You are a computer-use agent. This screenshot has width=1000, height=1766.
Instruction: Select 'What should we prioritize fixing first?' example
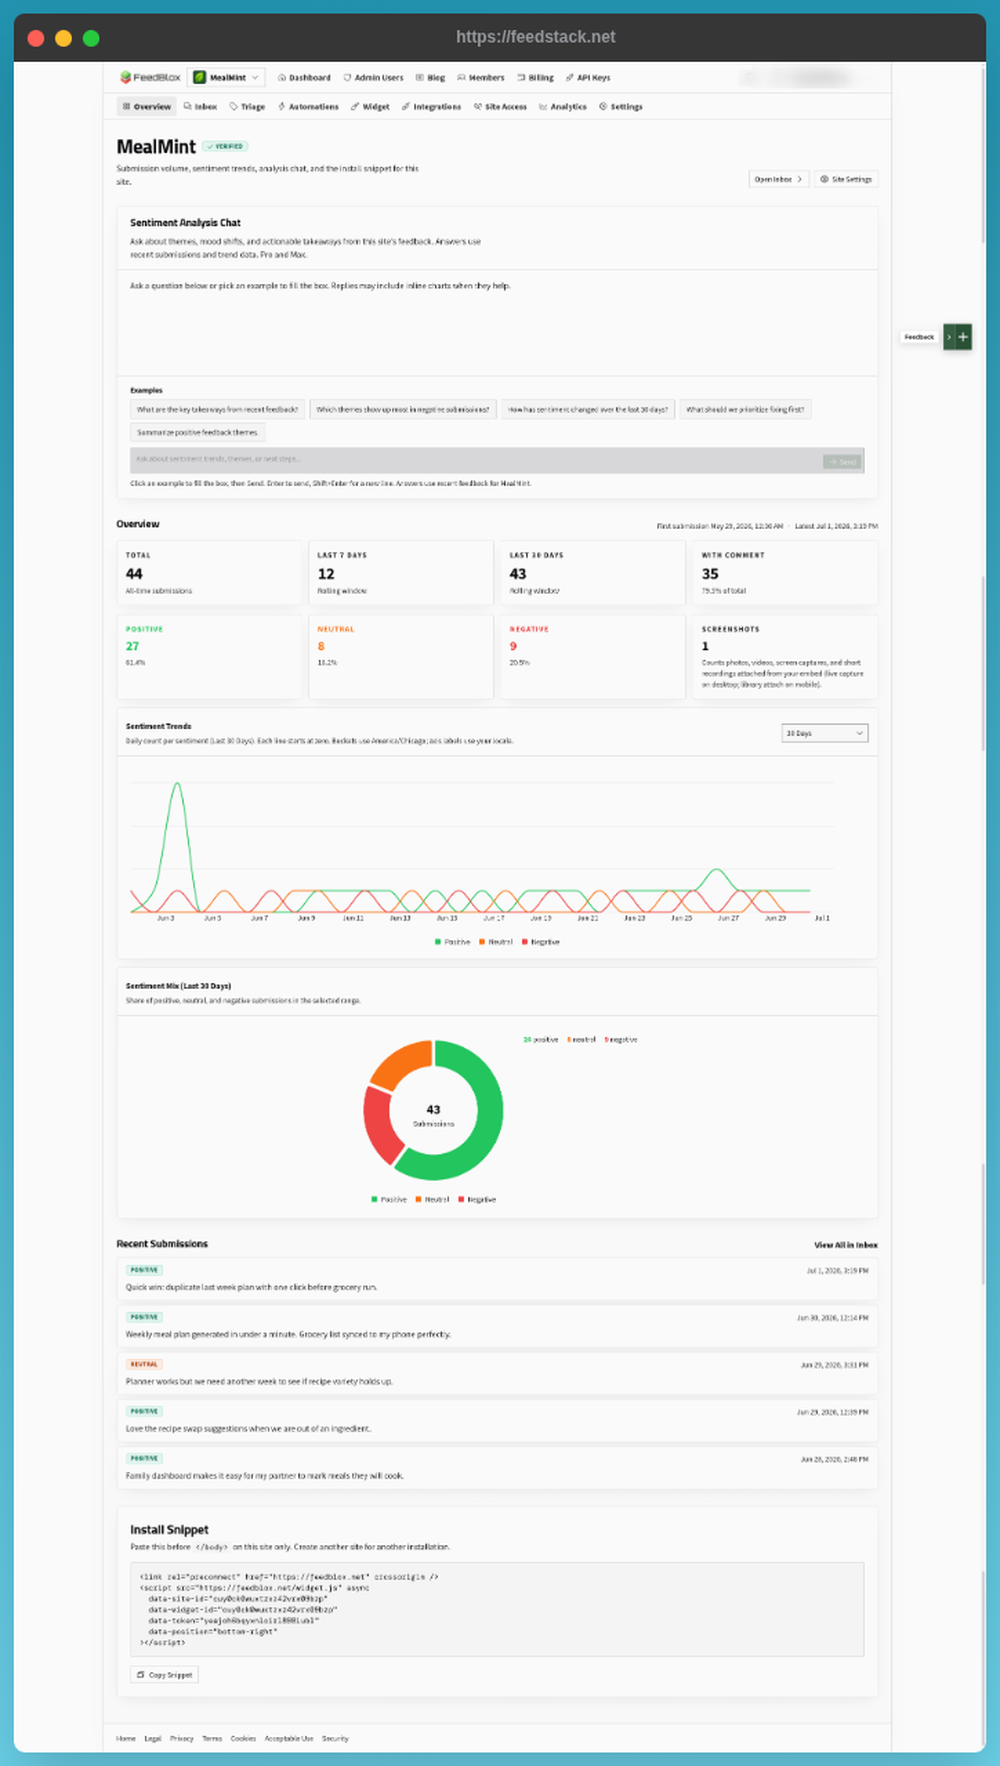pos(745,409)
